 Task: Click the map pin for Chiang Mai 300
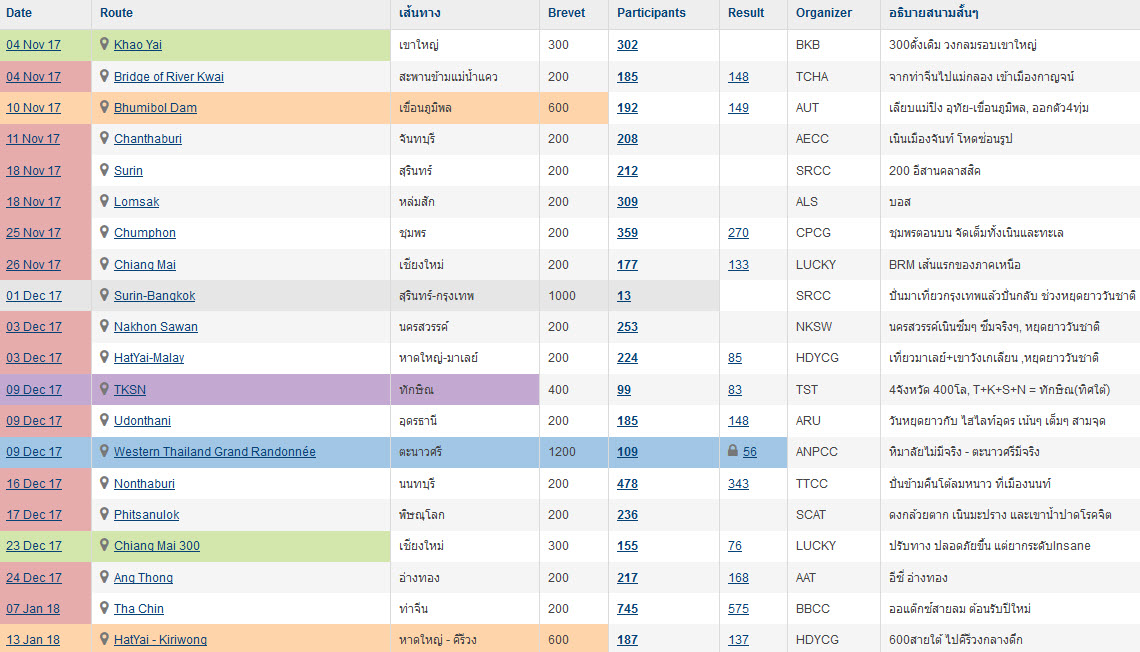(x=104, y=544)
